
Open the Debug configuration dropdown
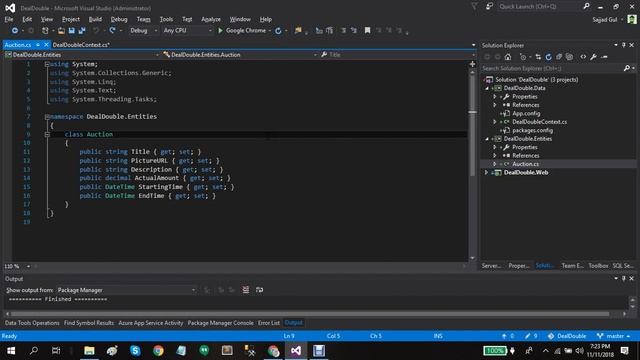143,31
